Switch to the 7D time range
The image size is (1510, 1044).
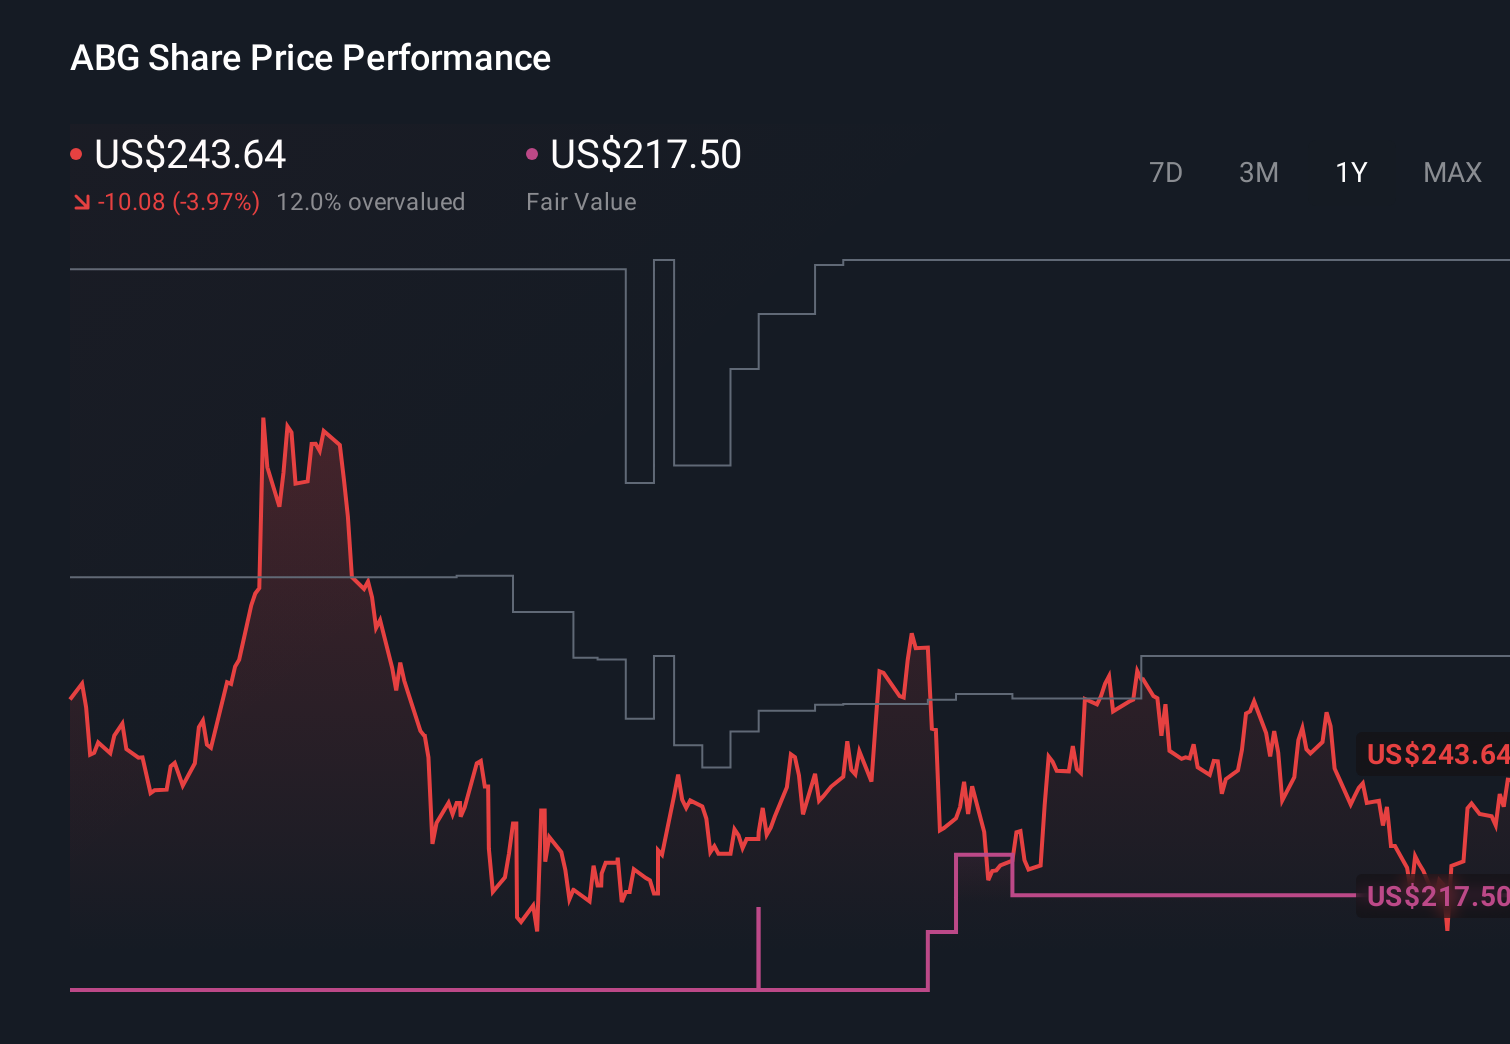click(1166, 172)
